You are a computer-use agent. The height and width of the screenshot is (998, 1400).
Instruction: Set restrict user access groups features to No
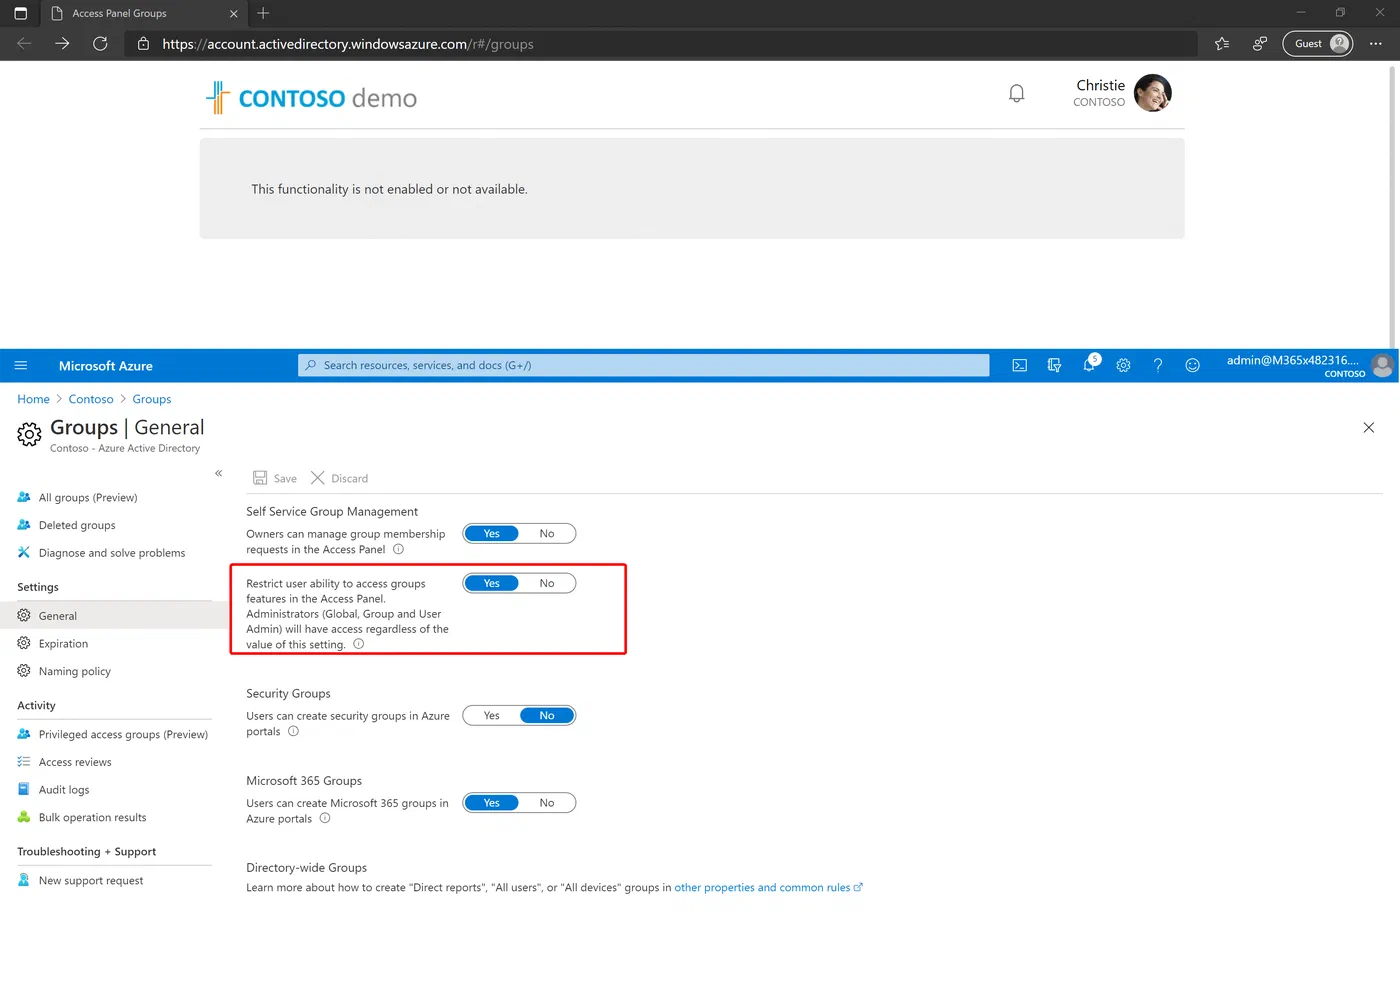coord(547,583)
